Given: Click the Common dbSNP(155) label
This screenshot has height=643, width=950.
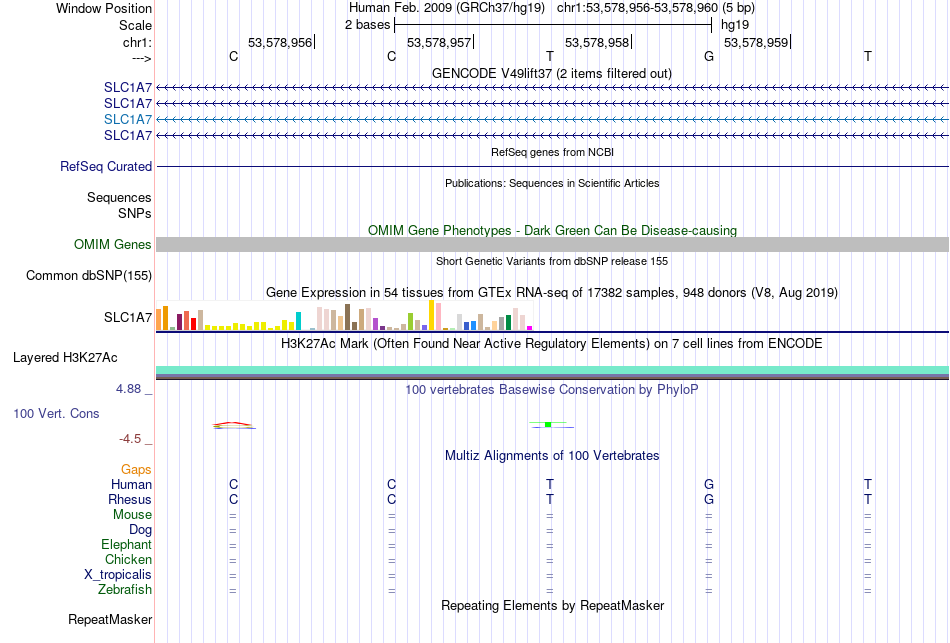Looking at the screenshot, I should [89, 275].
